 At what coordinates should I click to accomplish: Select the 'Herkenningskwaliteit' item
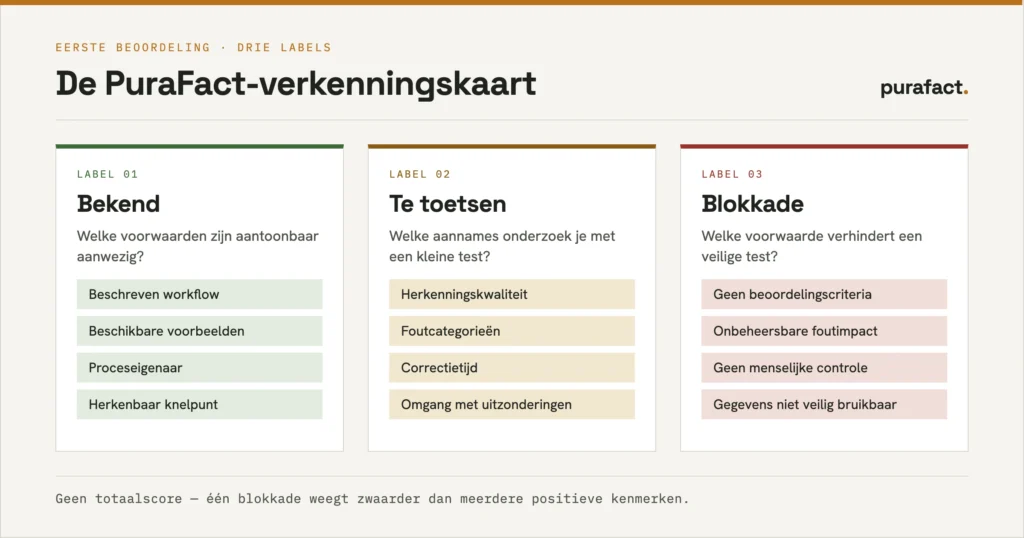[512, 294]
